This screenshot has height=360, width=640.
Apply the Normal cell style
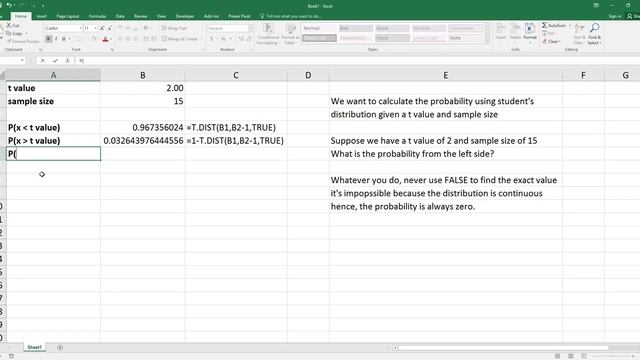(x=319, y=28)
